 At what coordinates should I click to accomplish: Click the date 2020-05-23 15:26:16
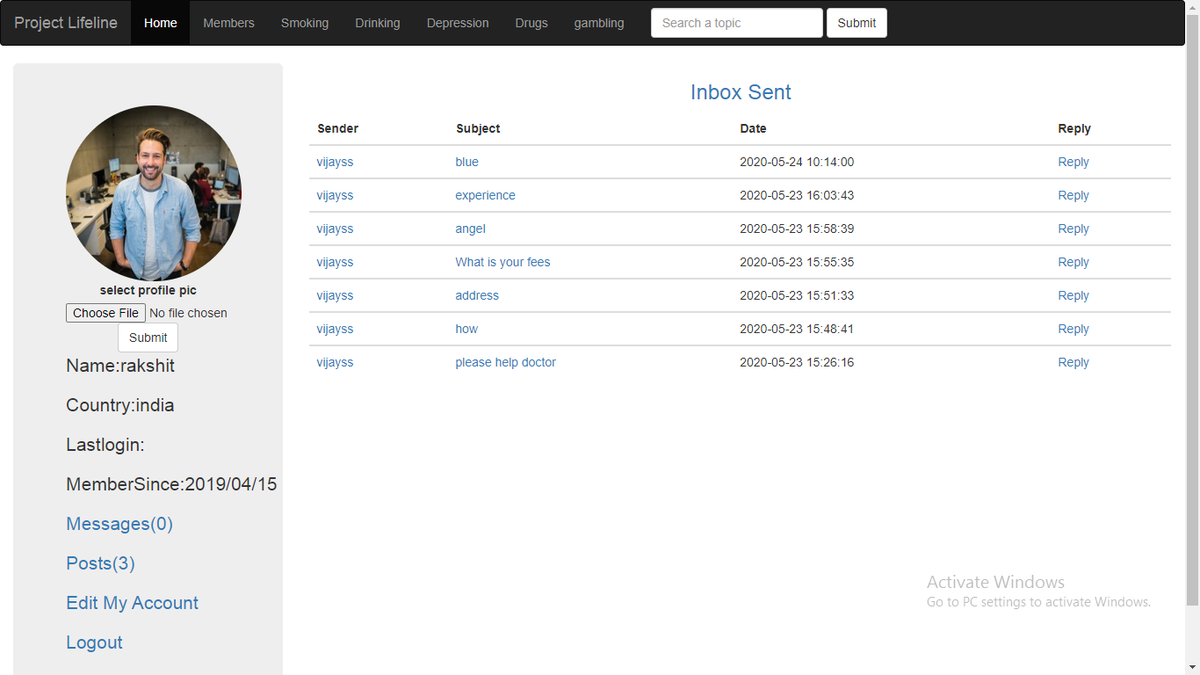(797, 363)
